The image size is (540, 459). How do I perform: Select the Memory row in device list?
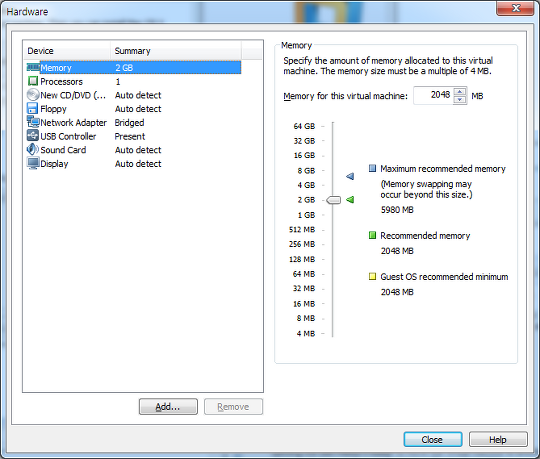pos(134,67)
